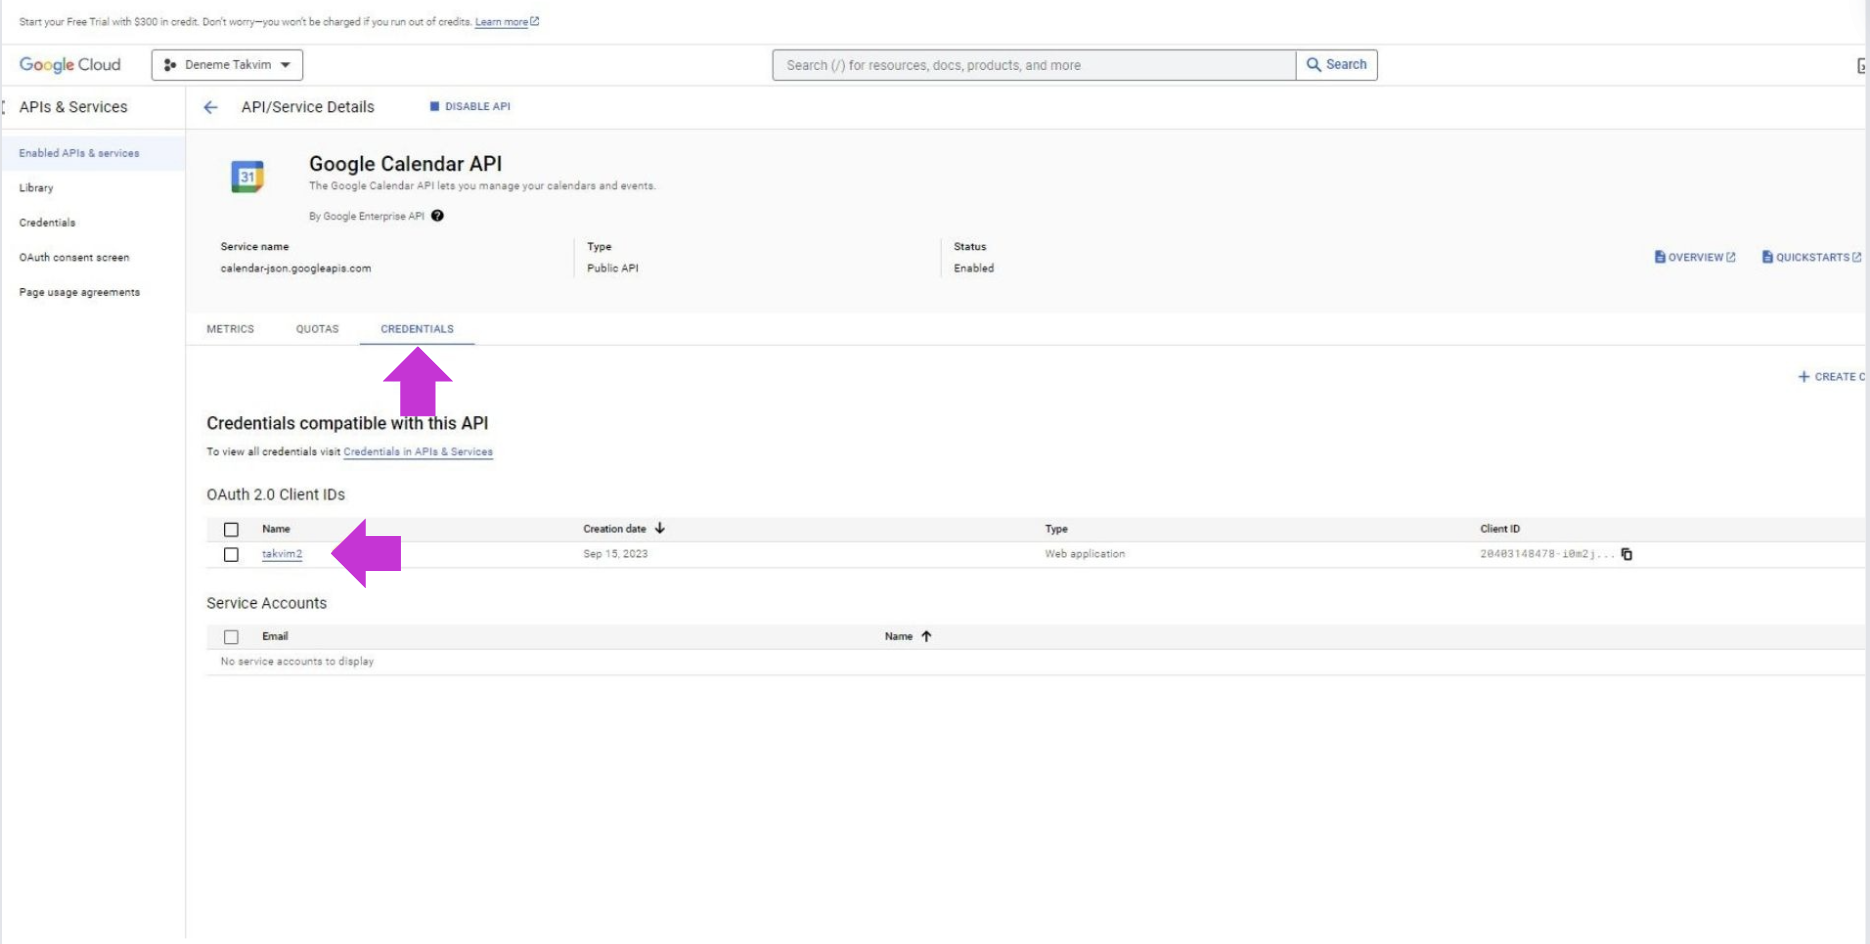
Task: Open OAuth consent screen
Action: point(74,258)
